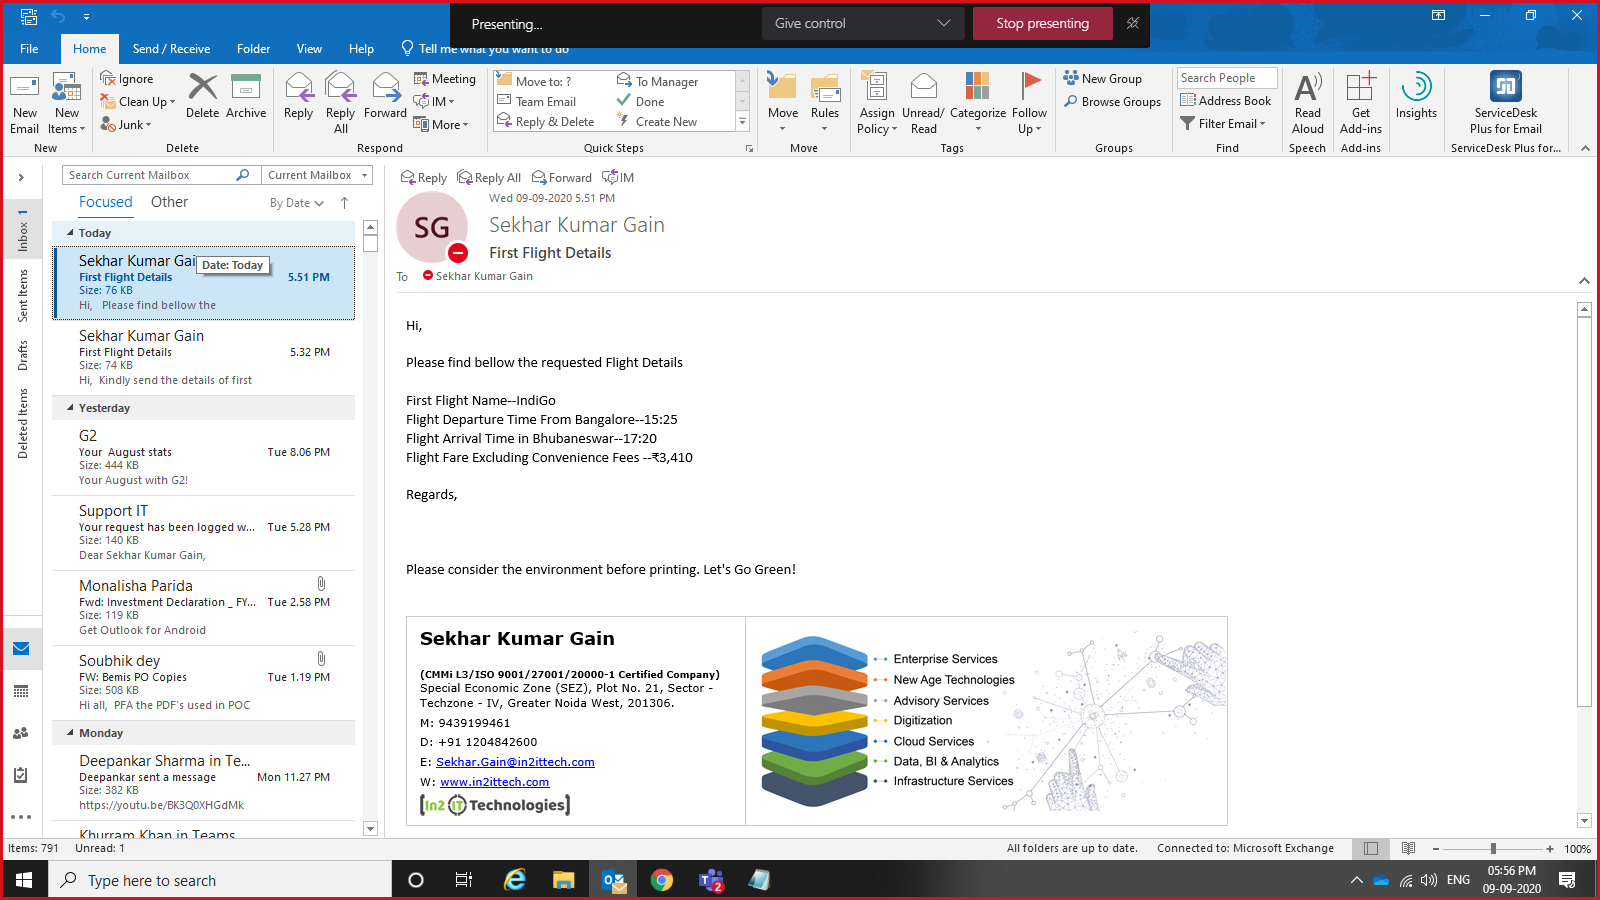Switch to Reading View in status bar

(x=1408, y=849)
